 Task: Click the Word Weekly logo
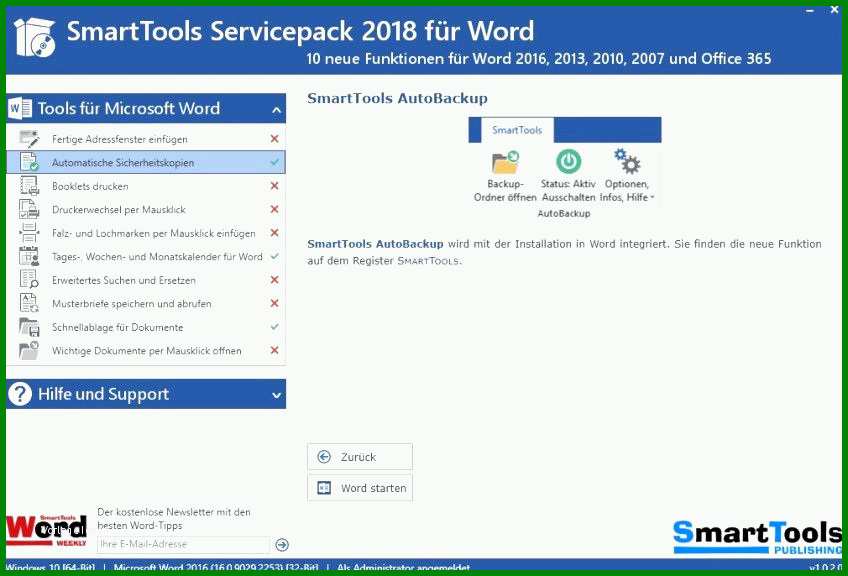click(47, 530)
